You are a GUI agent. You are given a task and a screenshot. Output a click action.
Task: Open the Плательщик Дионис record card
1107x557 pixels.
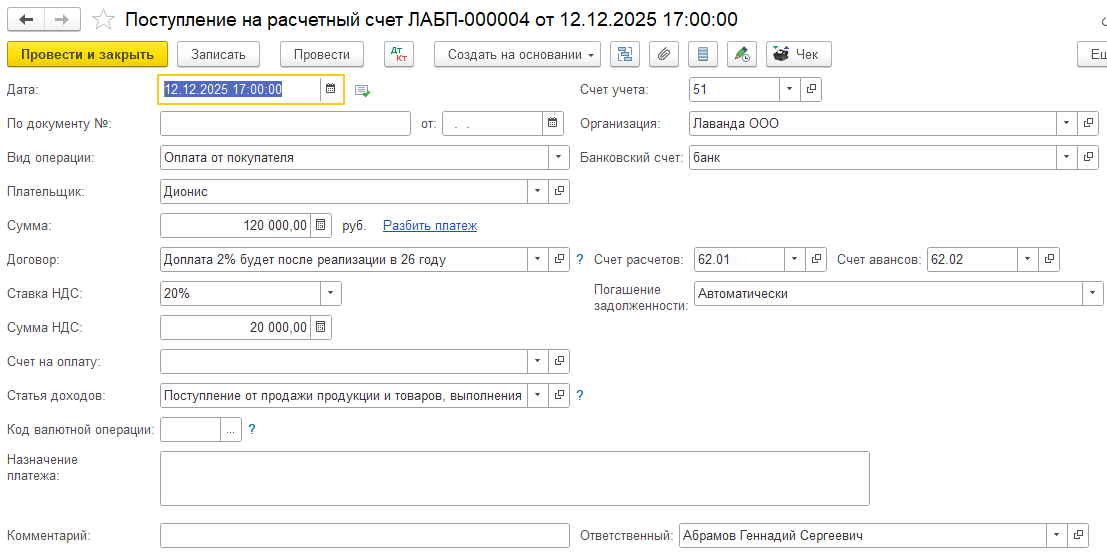(559, 192)
